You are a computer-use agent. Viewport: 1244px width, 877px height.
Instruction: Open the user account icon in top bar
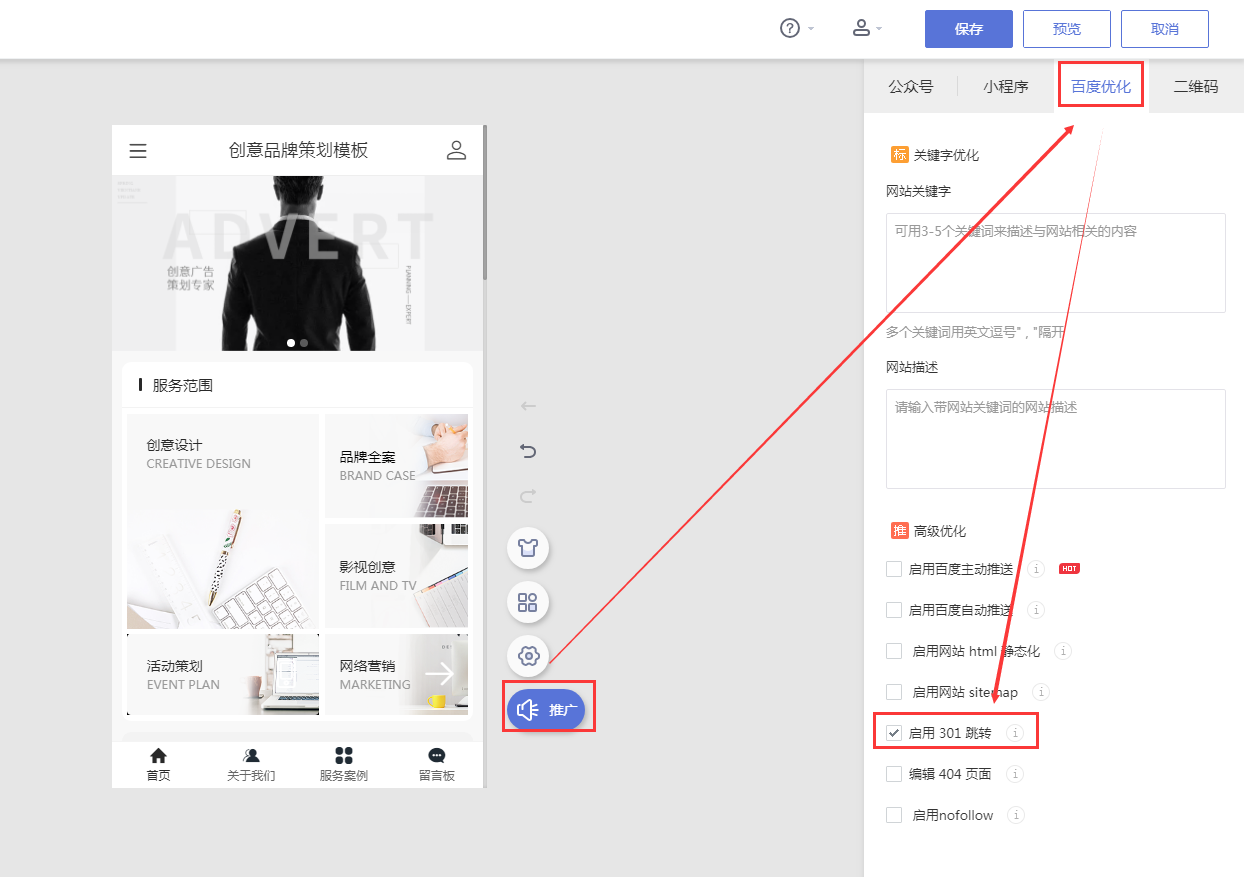[x=861, y=28]
